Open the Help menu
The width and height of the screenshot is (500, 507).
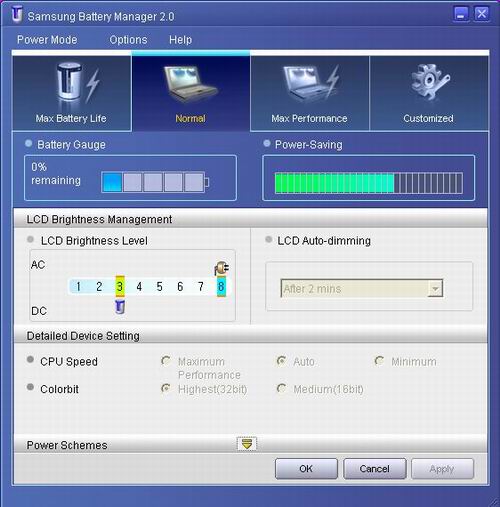[x=180, y=40]
